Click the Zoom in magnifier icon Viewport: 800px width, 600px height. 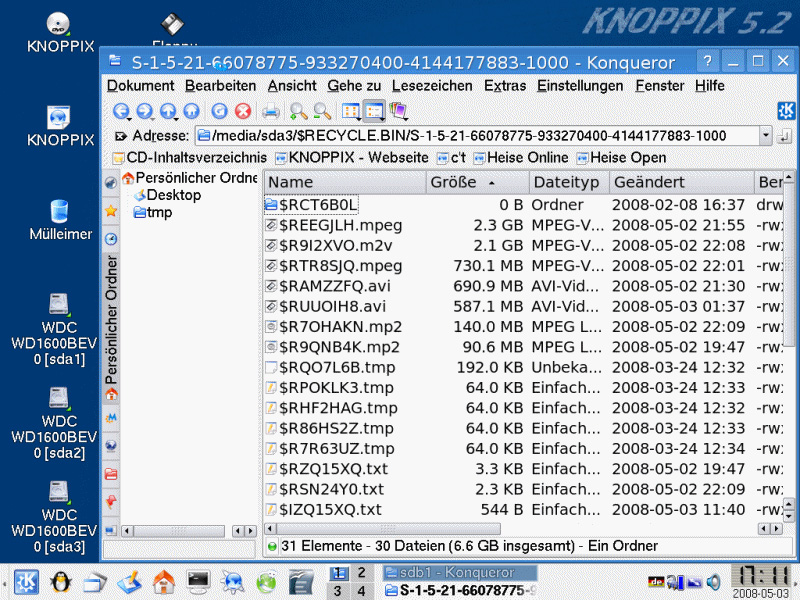298,111
